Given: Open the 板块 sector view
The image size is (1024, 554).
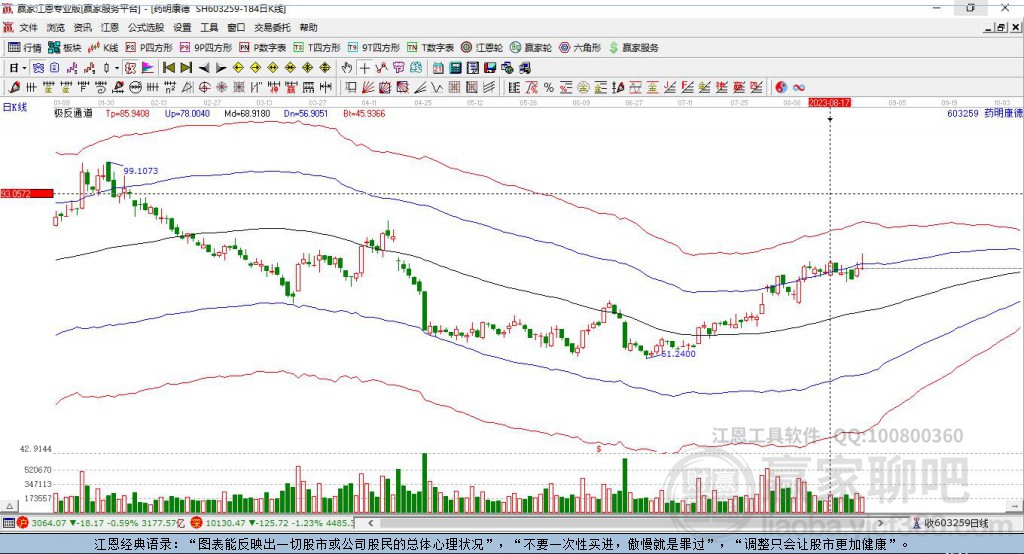Looking at the screenshot, I should (x=65, y=48).
